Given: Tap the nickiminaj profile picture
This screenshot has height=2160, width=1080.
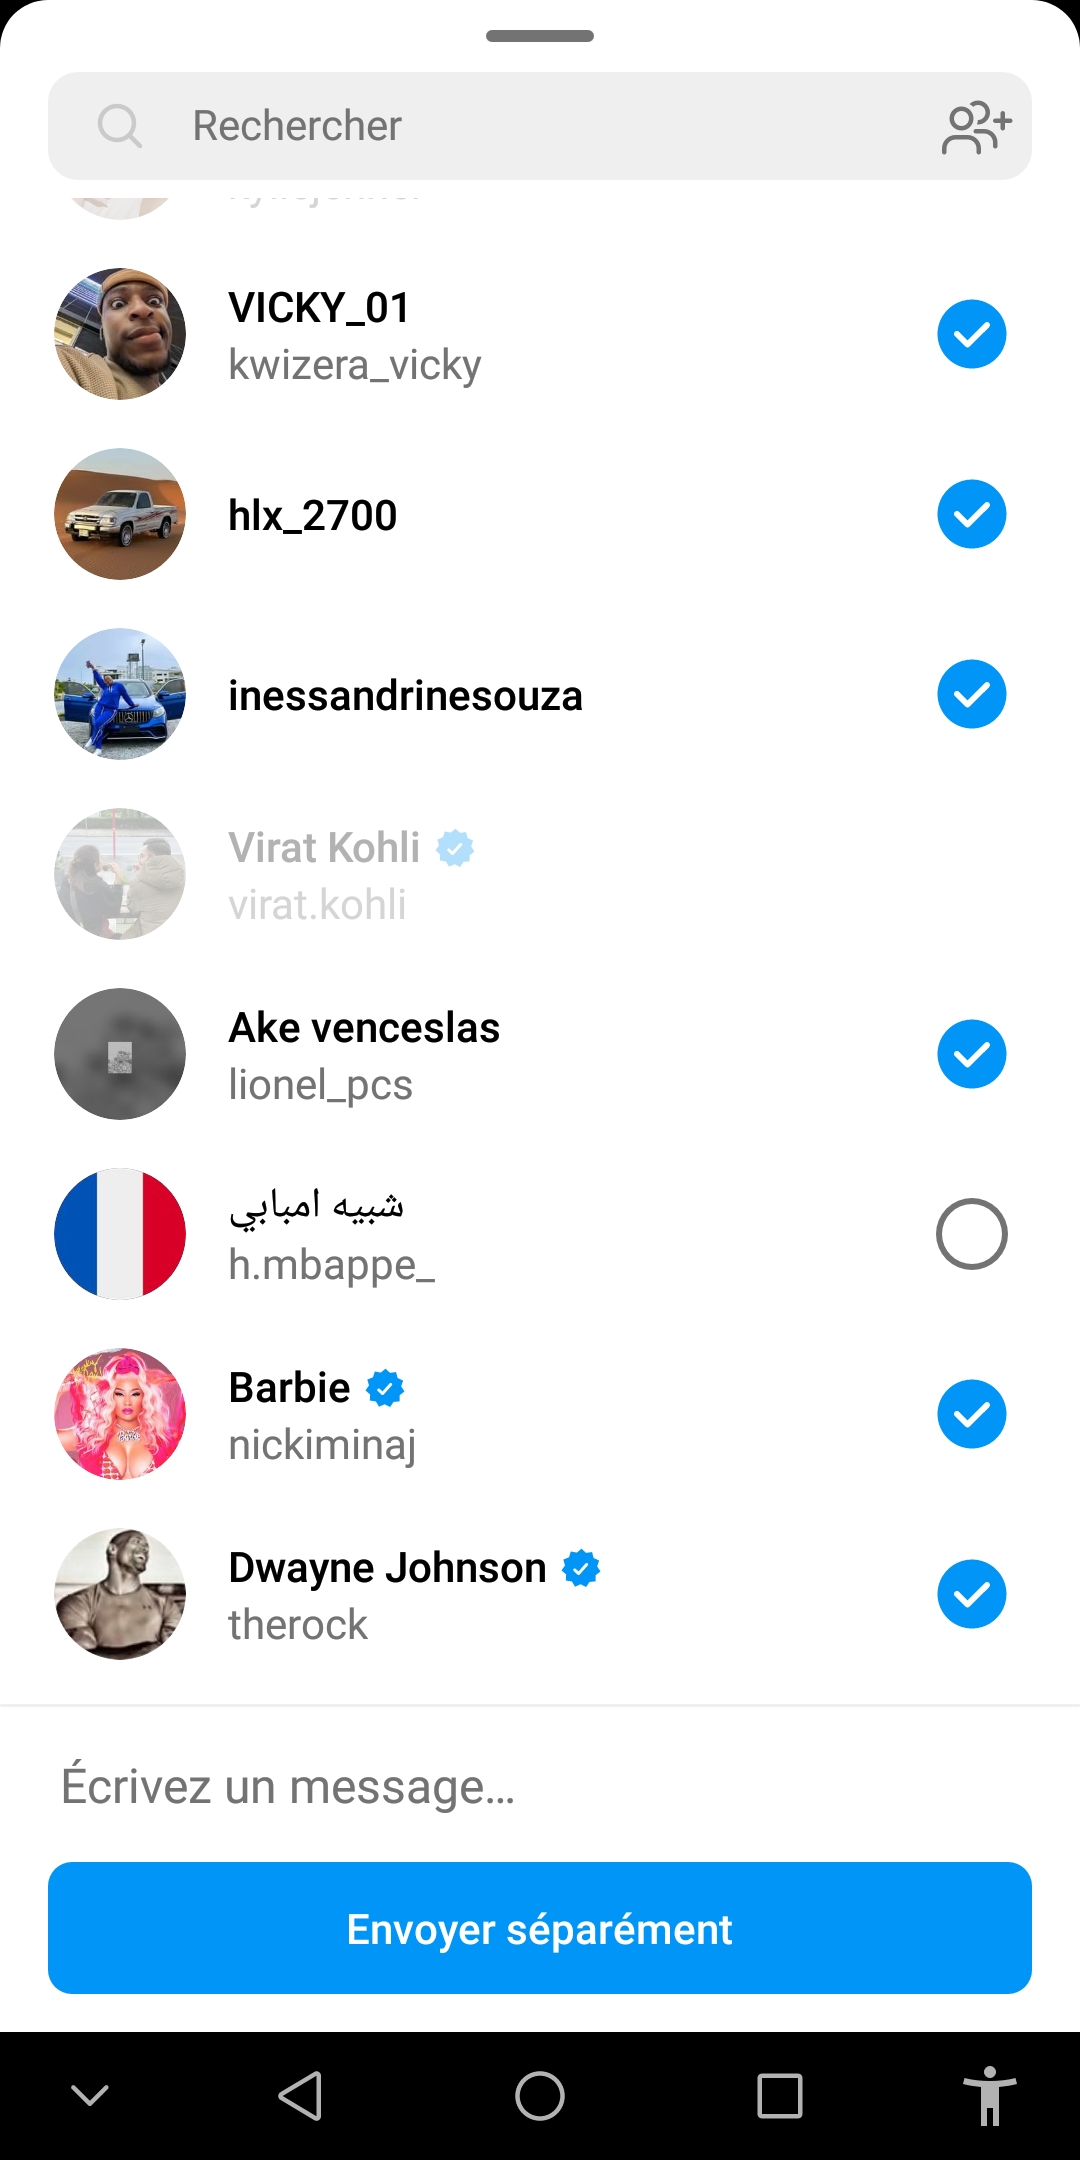Looking at the screenshot, I should [120, 1414].
